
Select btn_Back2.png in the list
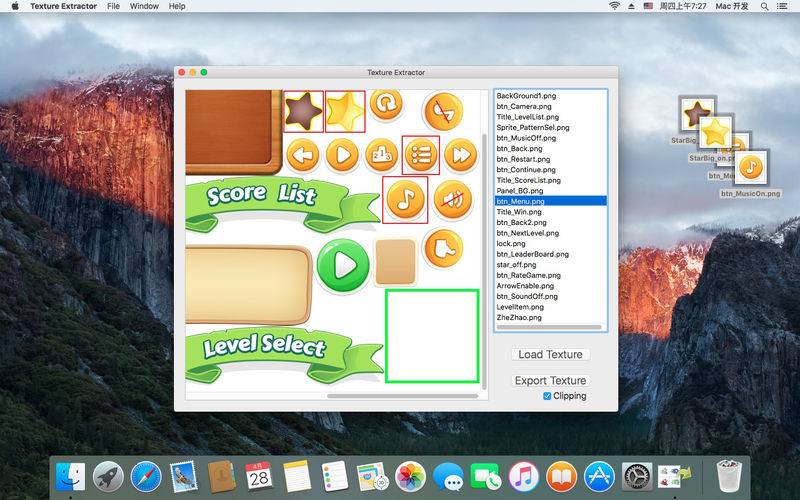(551, 222)
